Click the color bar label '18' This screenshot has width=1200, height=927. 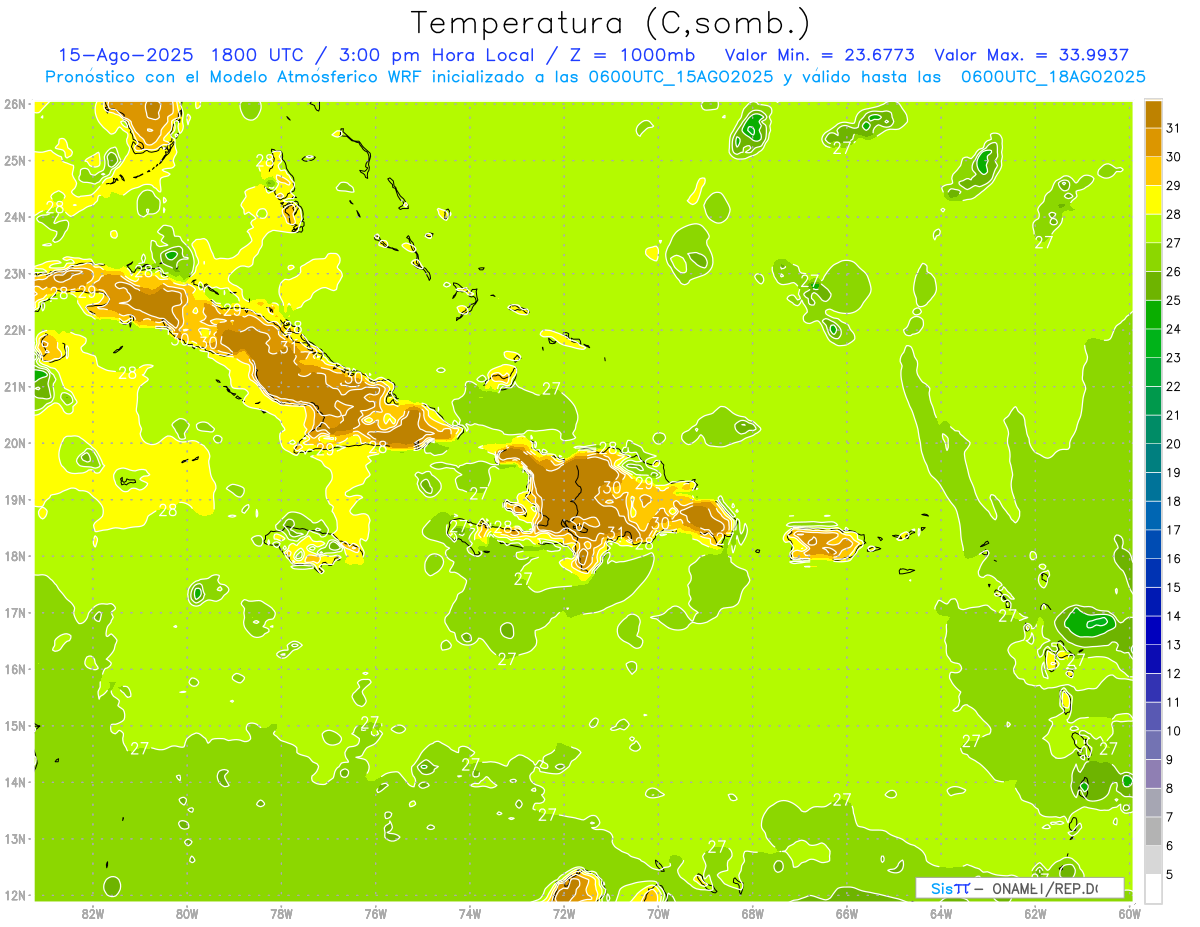click(x=1174, y=501)
